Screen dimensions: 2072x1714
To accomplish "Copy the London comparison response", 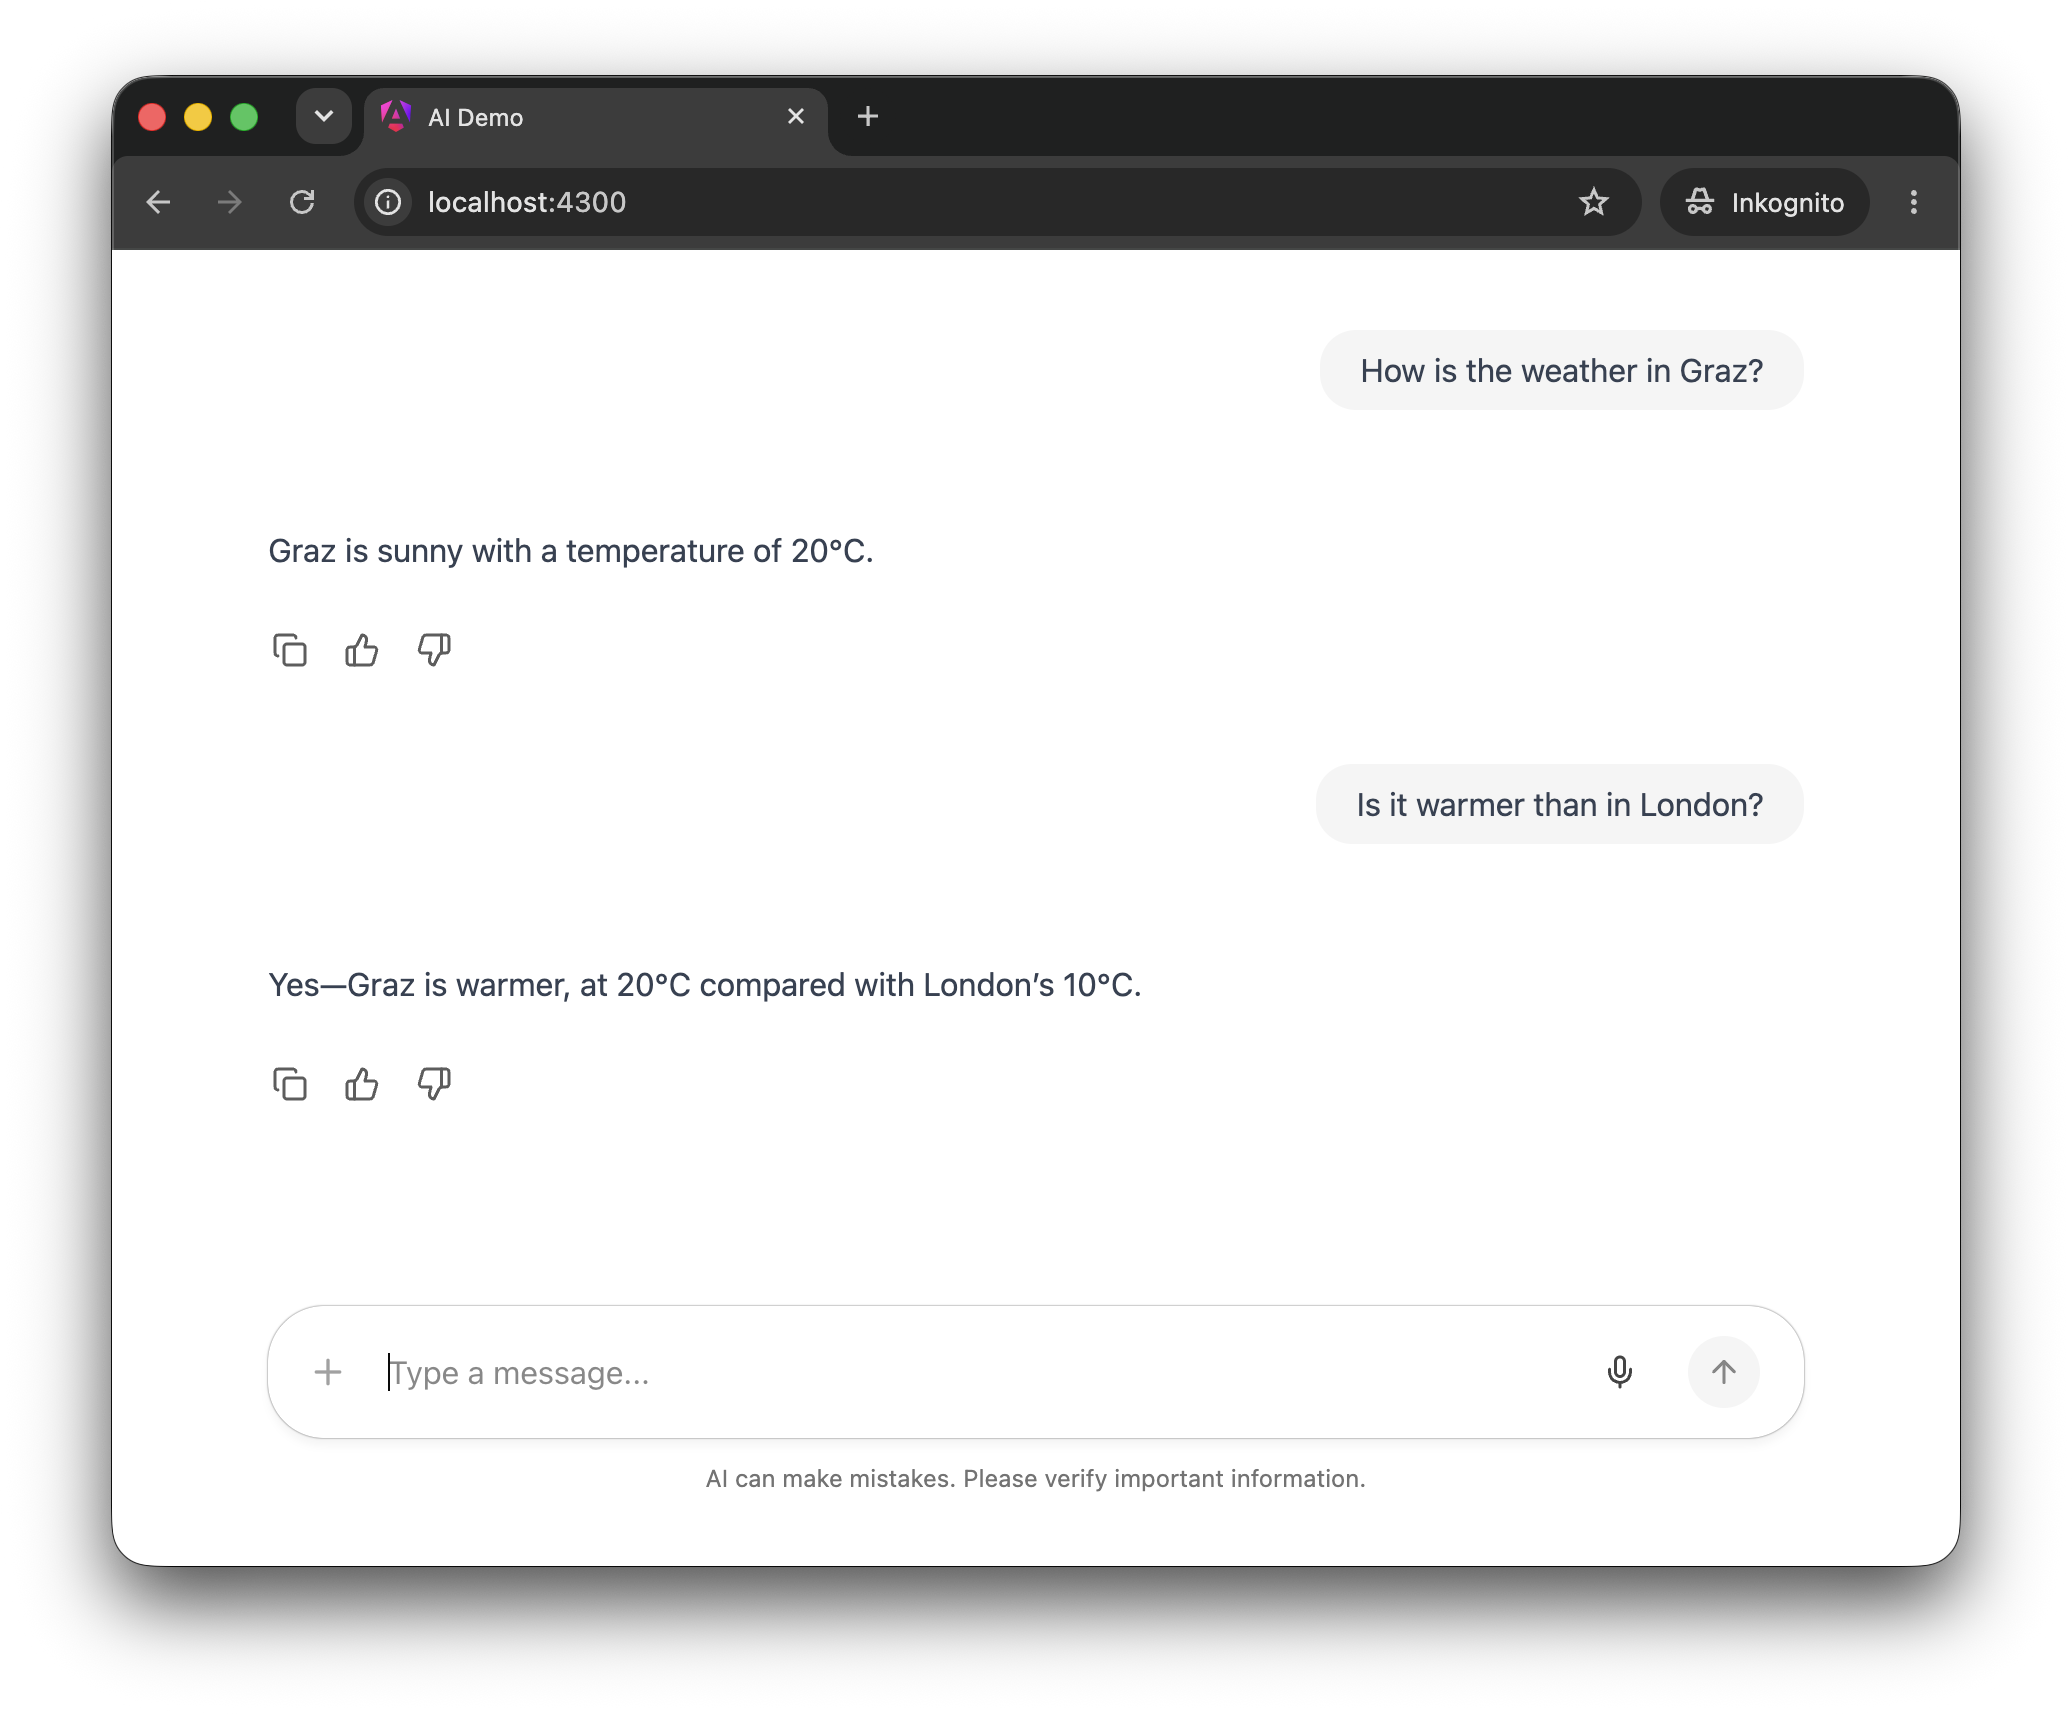I will [x=290, y=1084].
